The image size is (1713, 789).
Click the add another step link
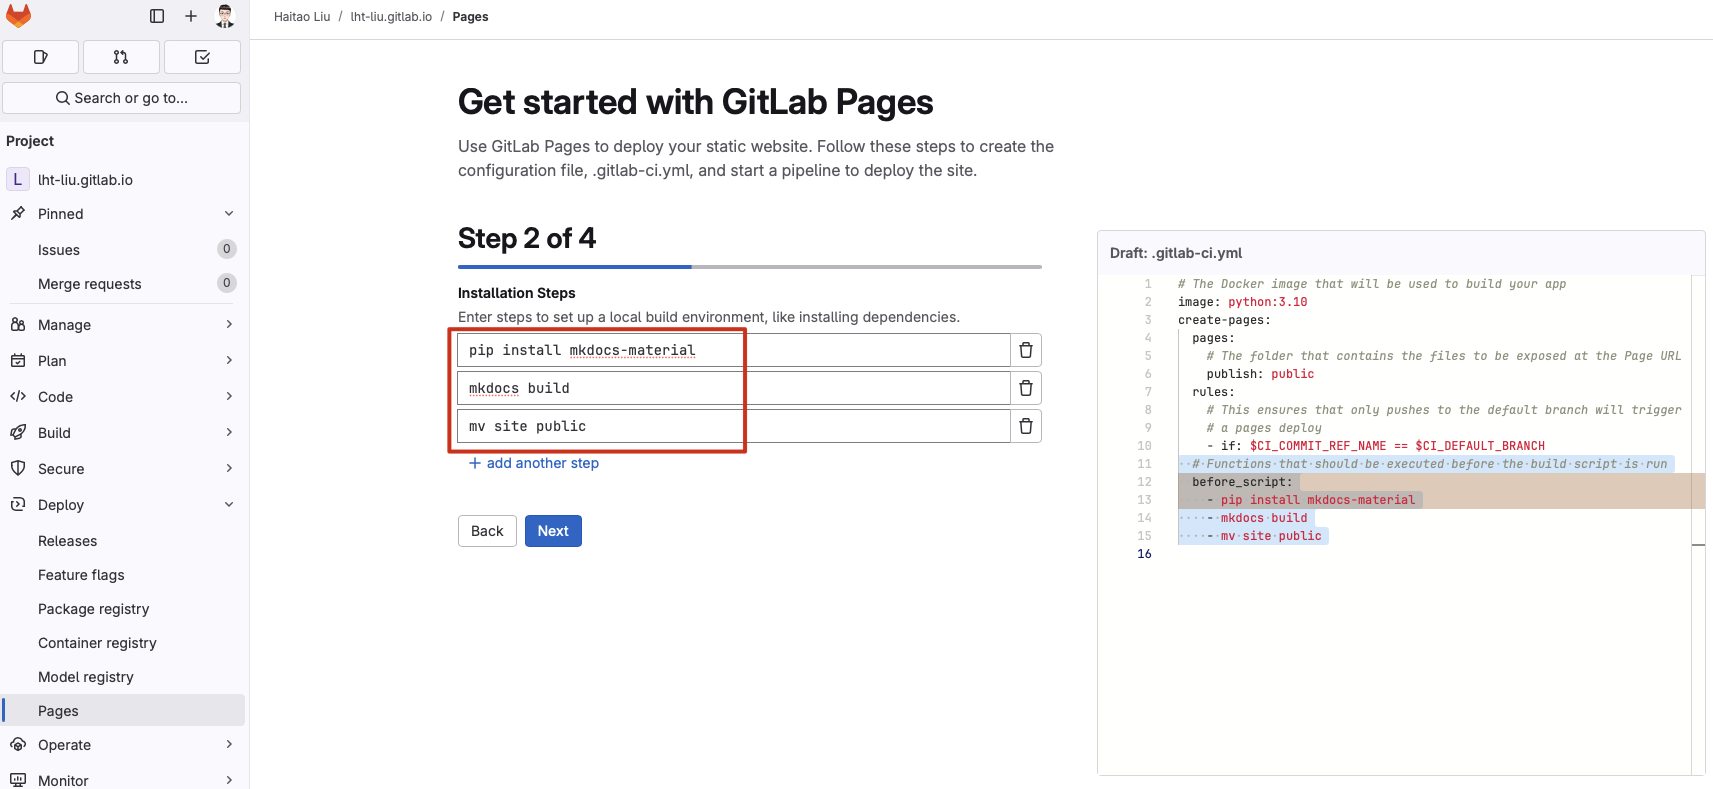534,463
